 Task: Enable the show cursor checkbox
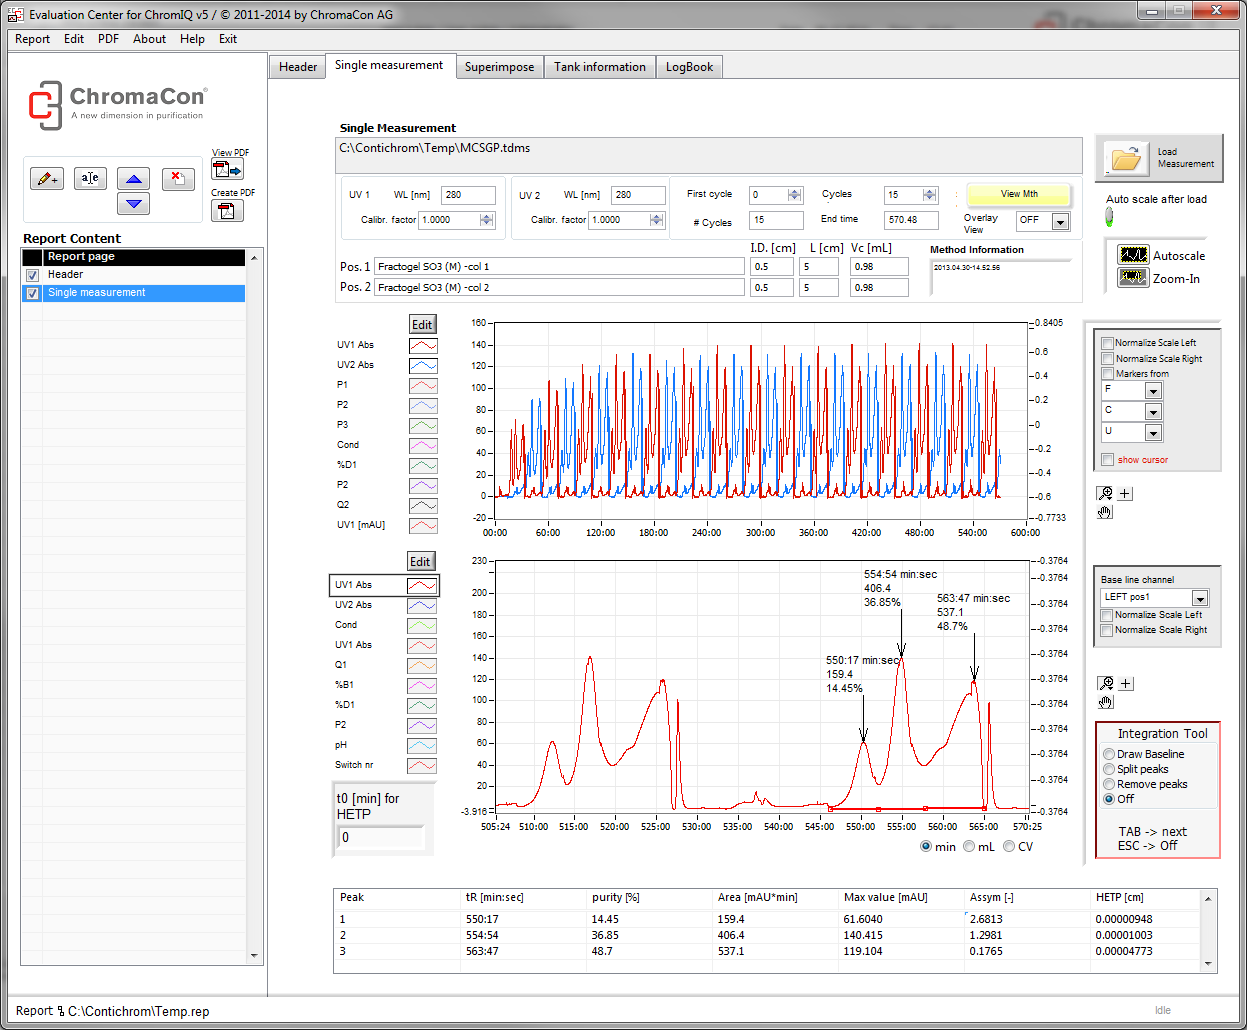(x=1108, y=460)
